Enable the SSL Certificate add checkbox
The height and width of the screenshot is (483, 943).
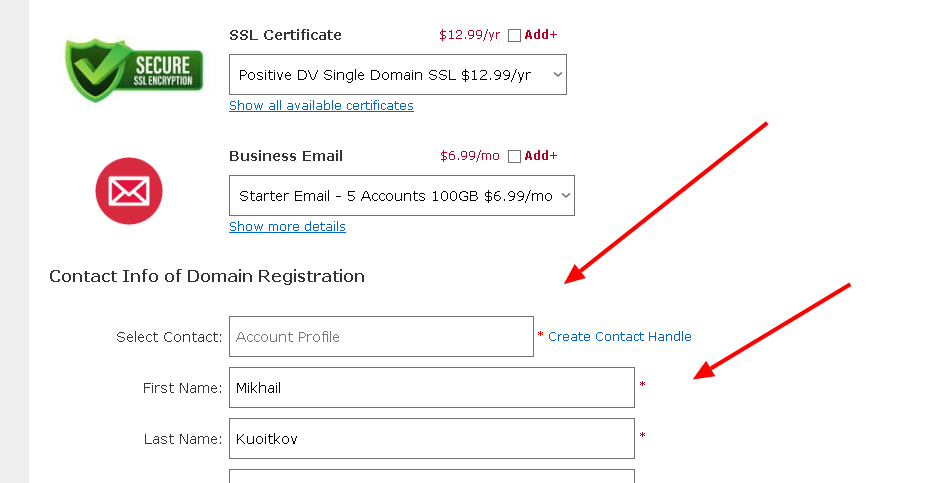coord(515,35)
